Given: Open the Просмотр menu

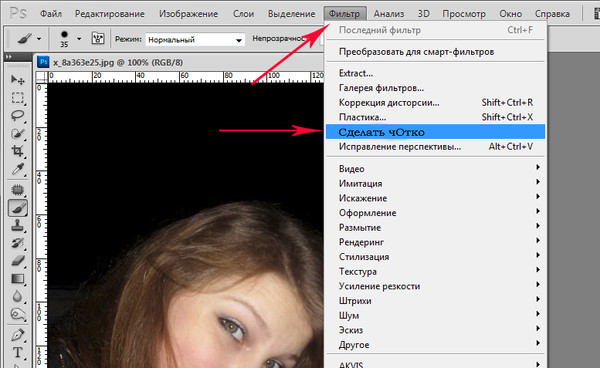Looking at the screenshot, I should click(x=464, y=14).
